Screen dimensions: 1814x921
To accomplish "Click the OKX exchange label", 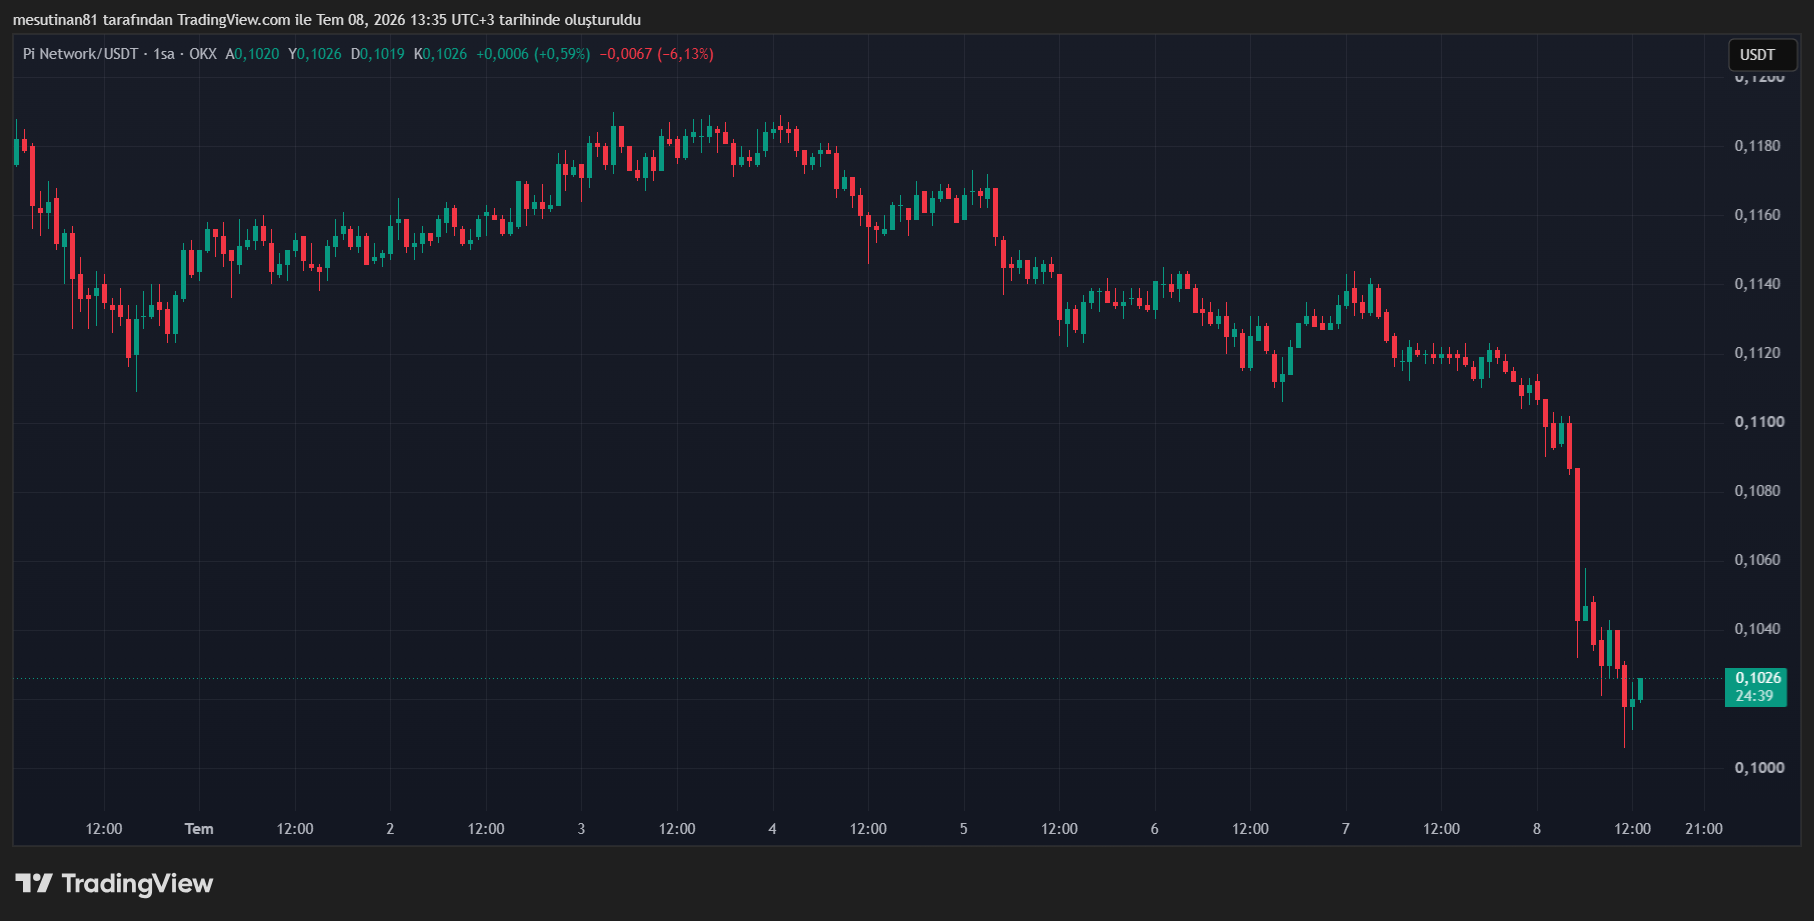I will (x=203, y=54).
